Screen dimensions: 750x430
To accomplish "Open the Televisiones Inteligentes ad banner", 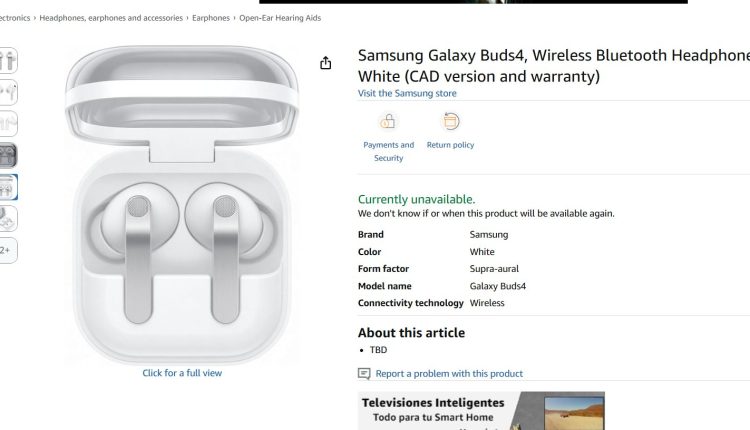I will [x=481, y=411].
